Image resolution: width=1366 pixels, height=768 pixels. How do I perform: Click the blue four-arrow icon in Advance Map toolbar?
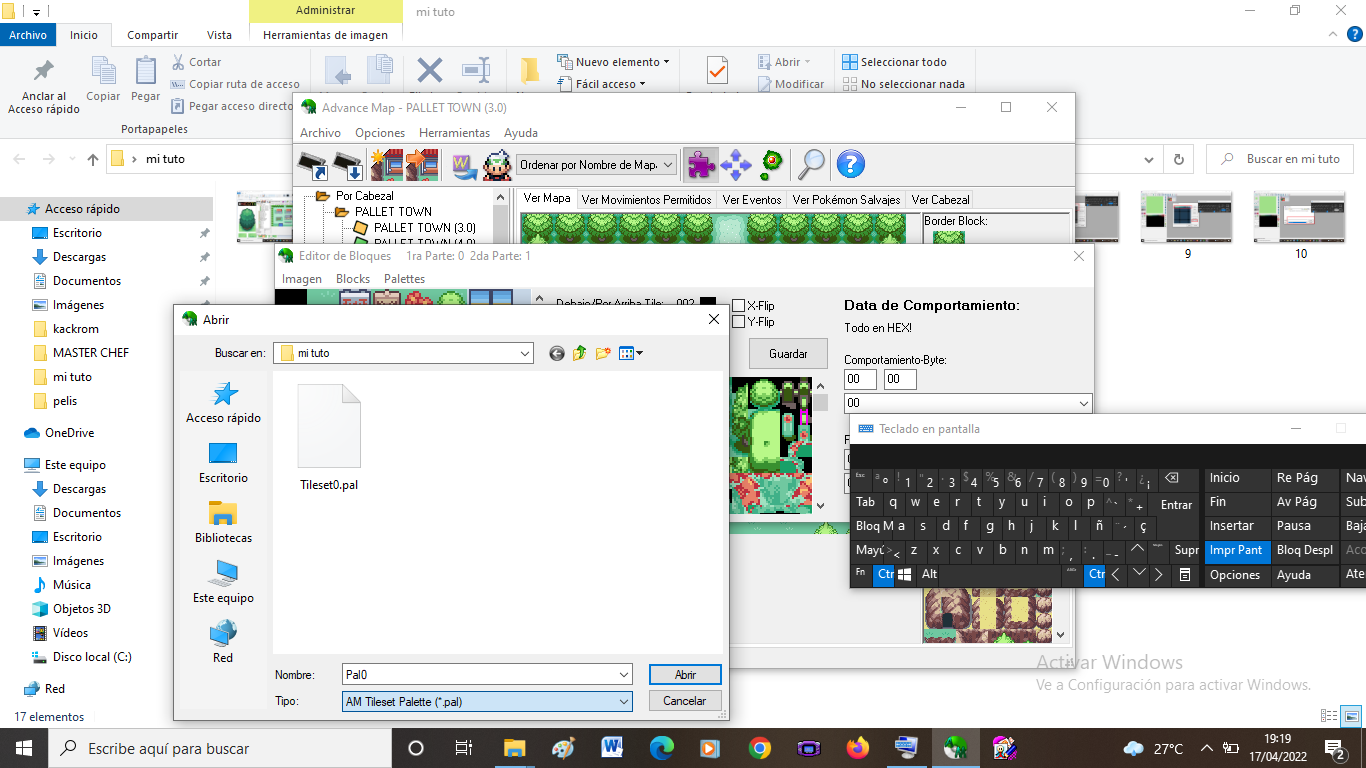click(x=736, y=164)
